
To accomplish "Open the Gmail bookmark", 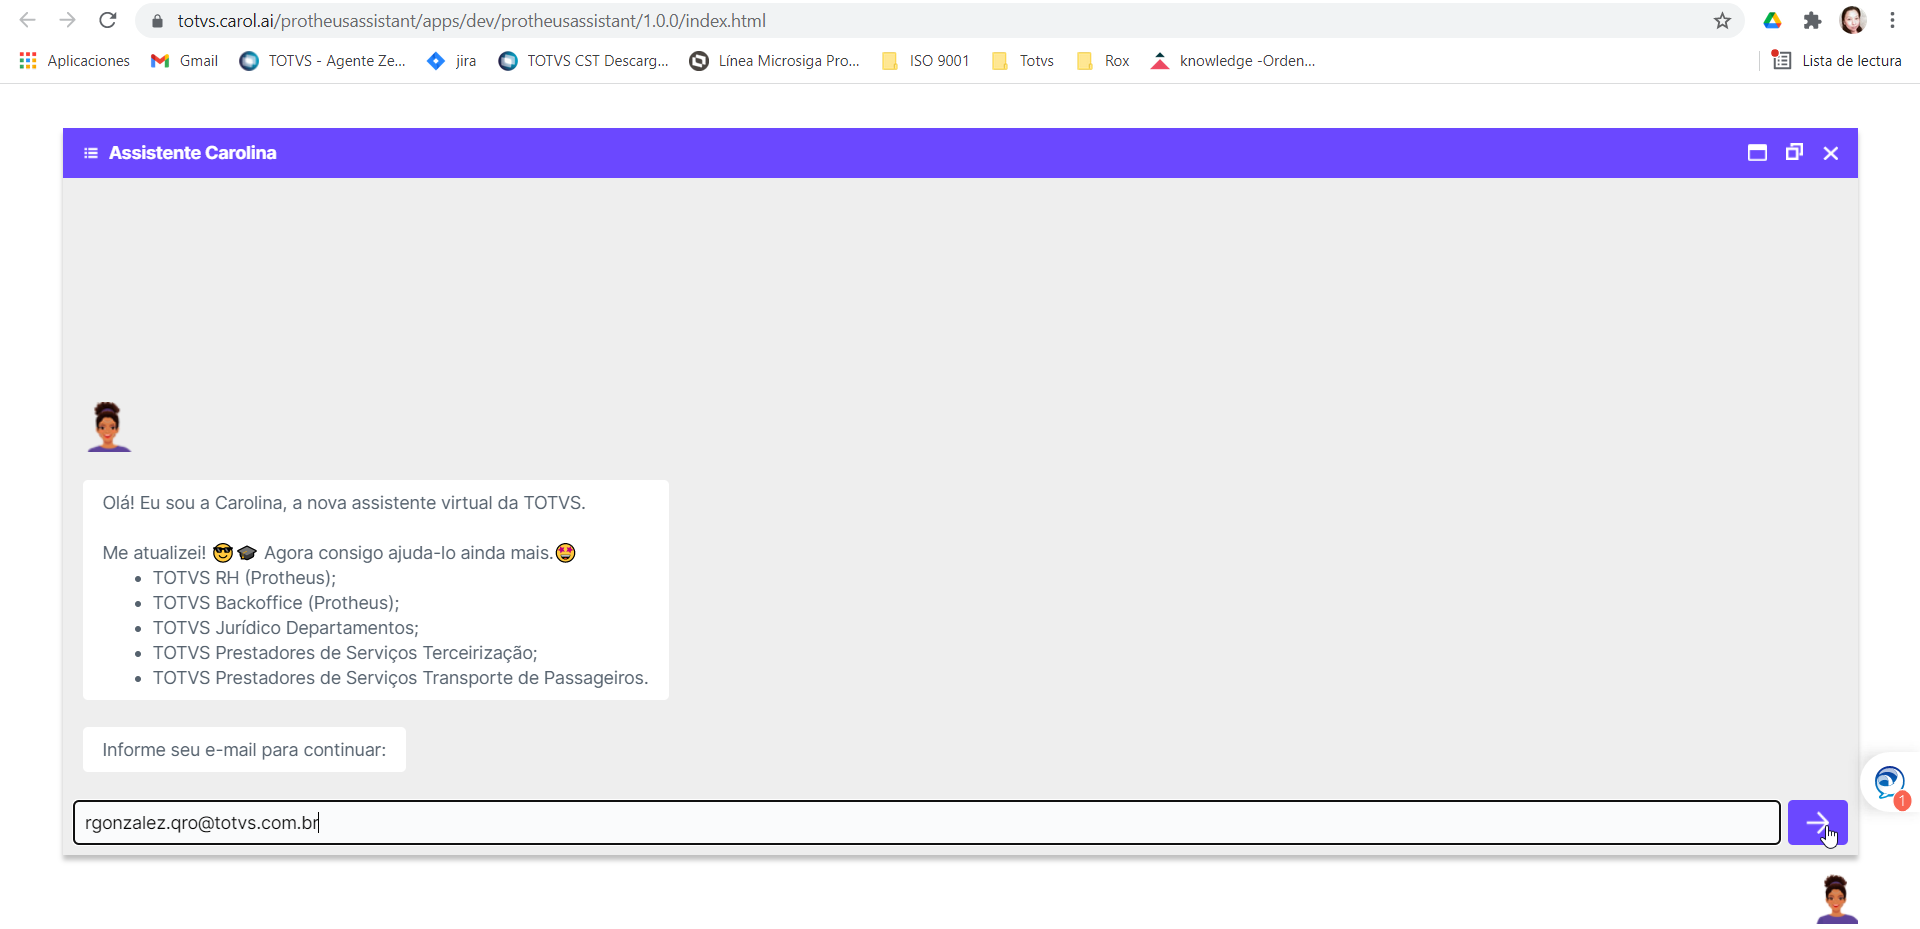I will coord(184,61).
